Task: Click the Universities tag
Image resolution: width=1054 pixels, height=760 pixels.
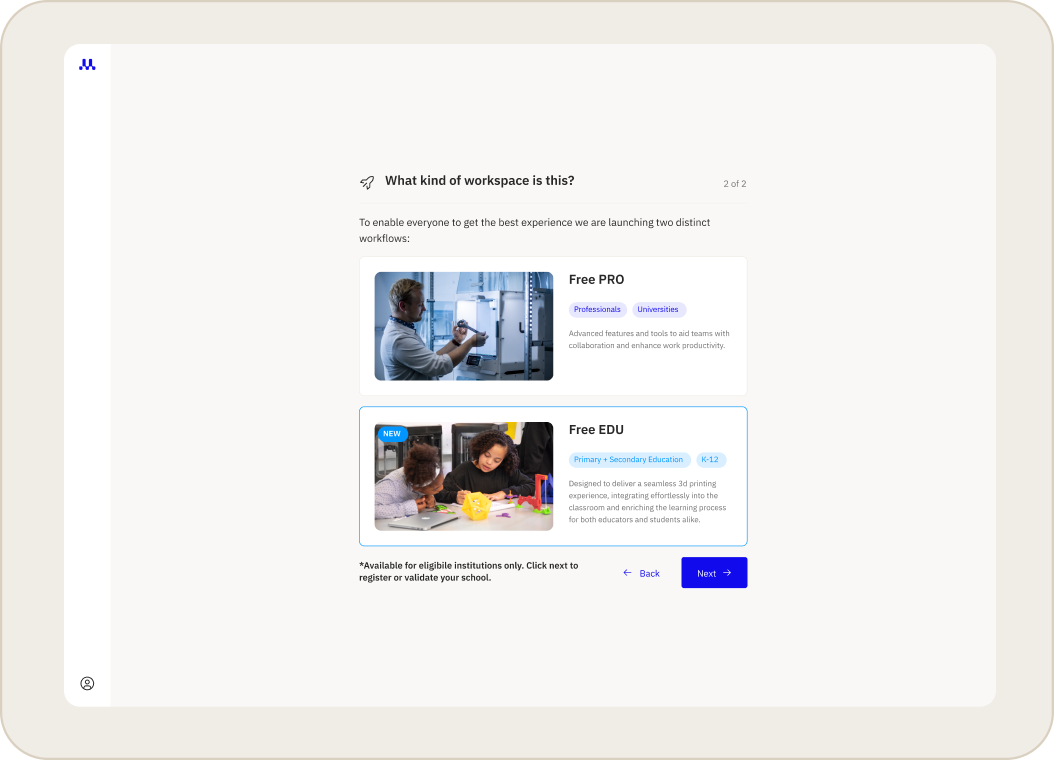Action: pyautogui.click(x=659, y=310)
